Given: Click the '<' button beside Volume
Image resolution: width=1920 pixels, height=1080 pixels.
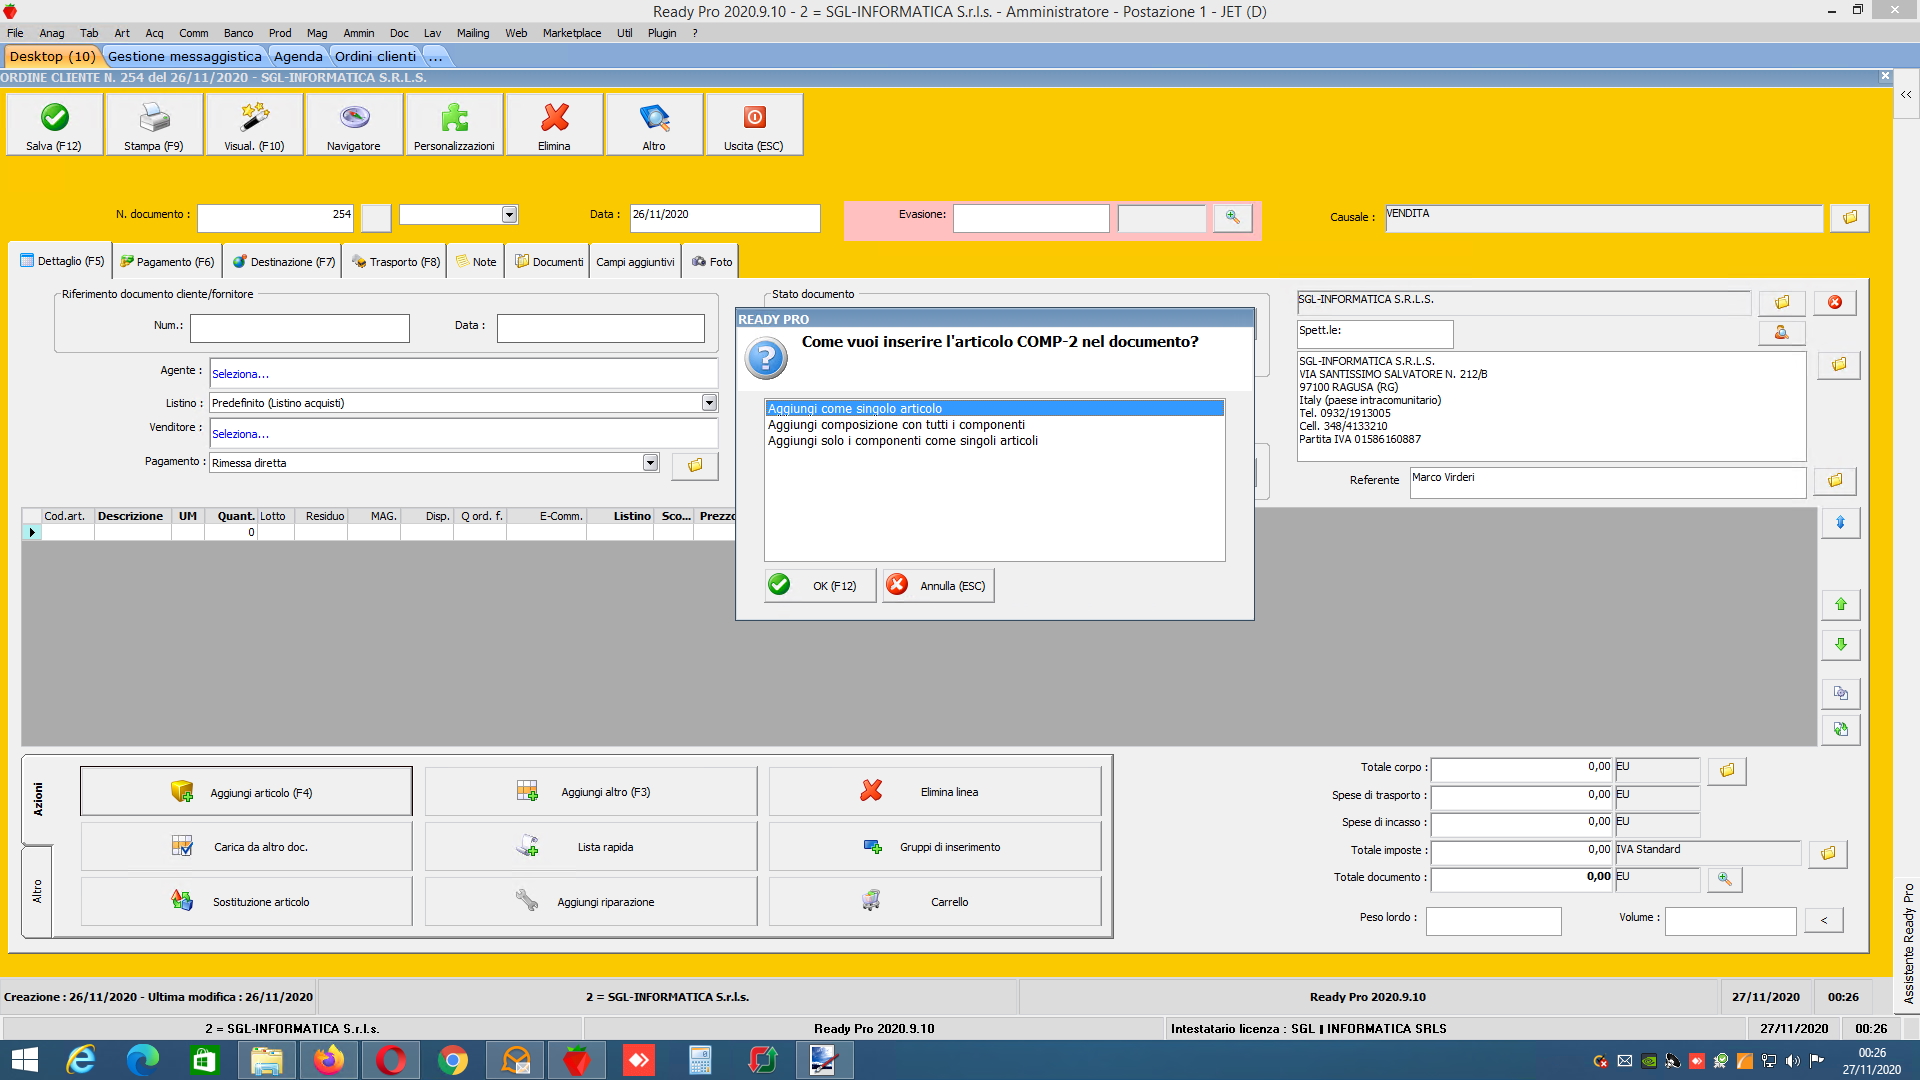Looking at the screenshot, I should (1824, 921).
